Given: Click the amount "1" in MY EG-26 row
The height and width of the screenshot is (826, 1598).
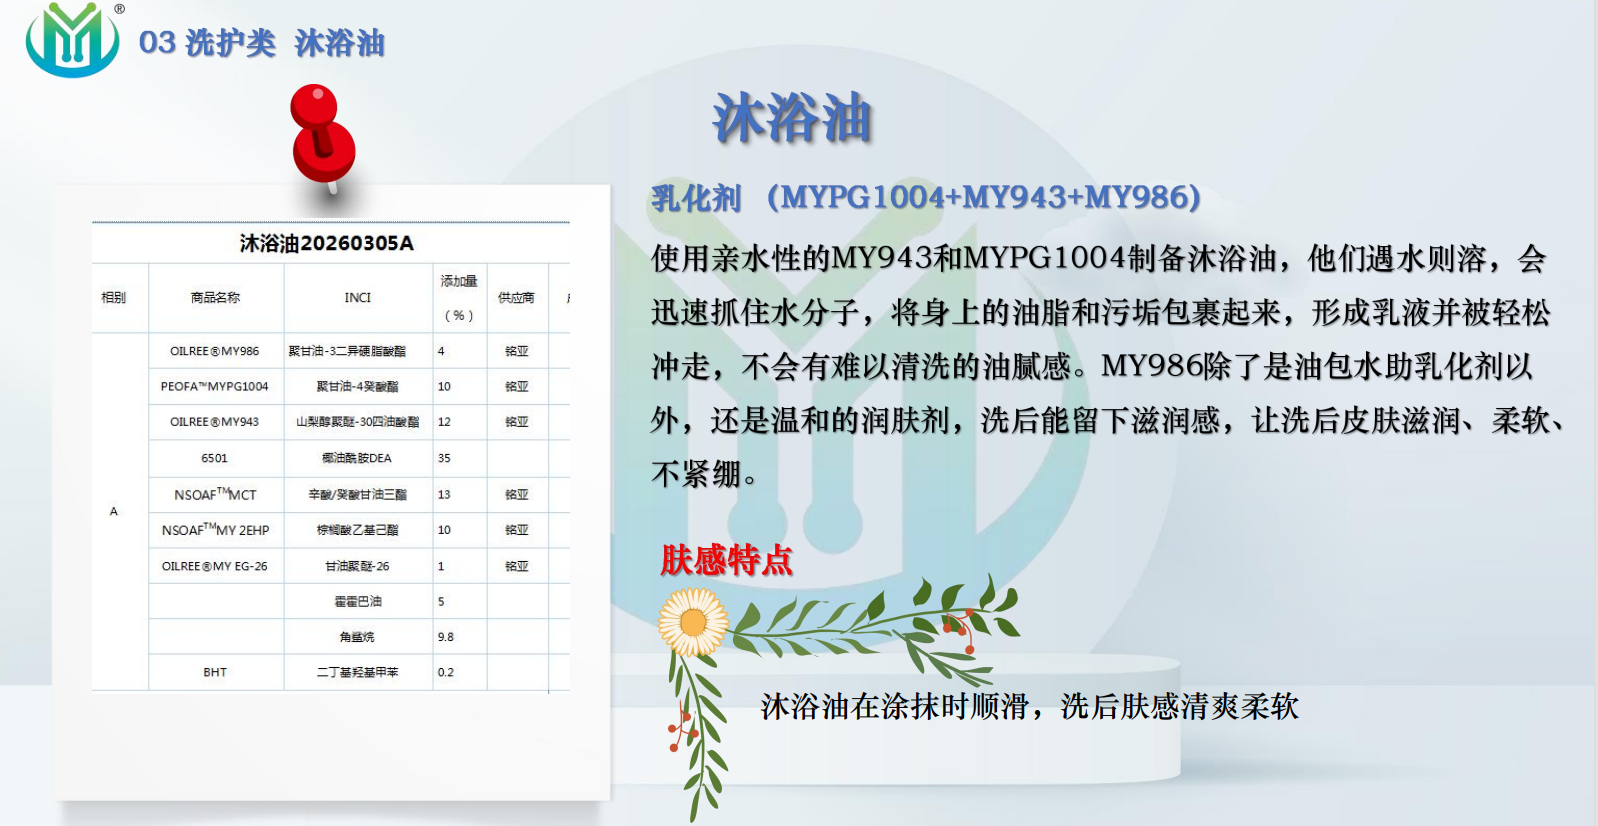Looking at the screenshot, I should point(441,566).
